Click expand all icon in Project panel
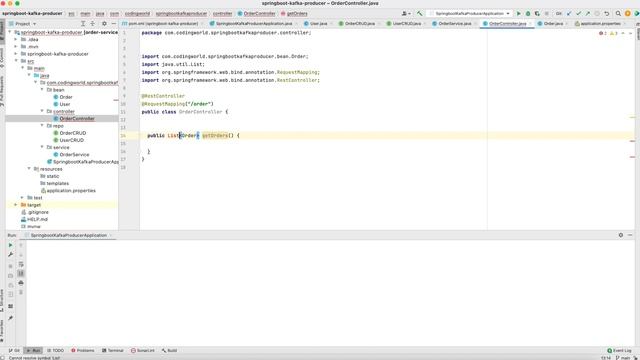640x360 pixels. click(x=83, y=24)
